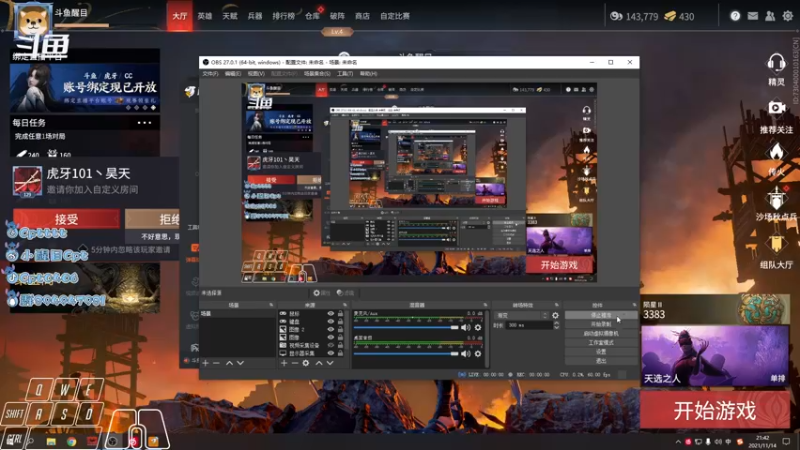Open transition properties gear beside 渐变
The width and height of the screenshot is (800, 450).
[555, 315]
